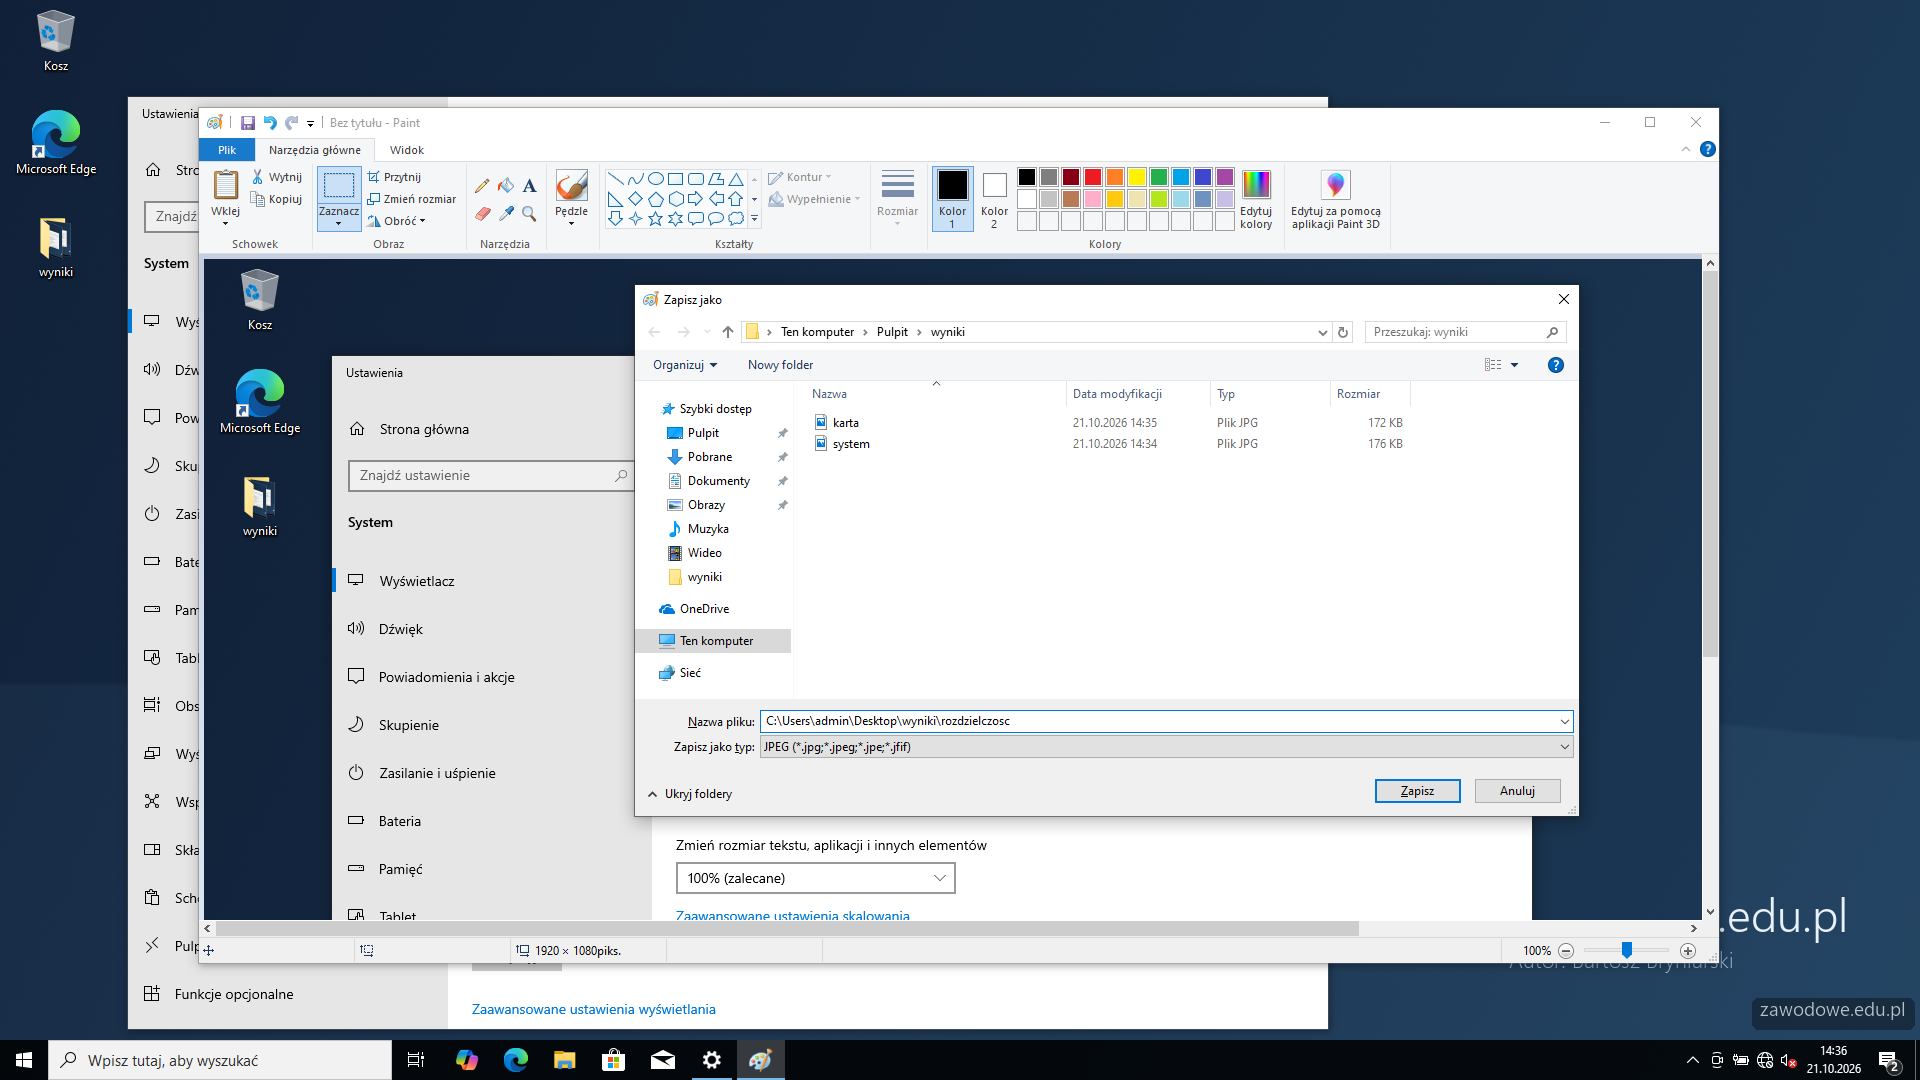Expand the address bar path dropdown

[1322, 332]
